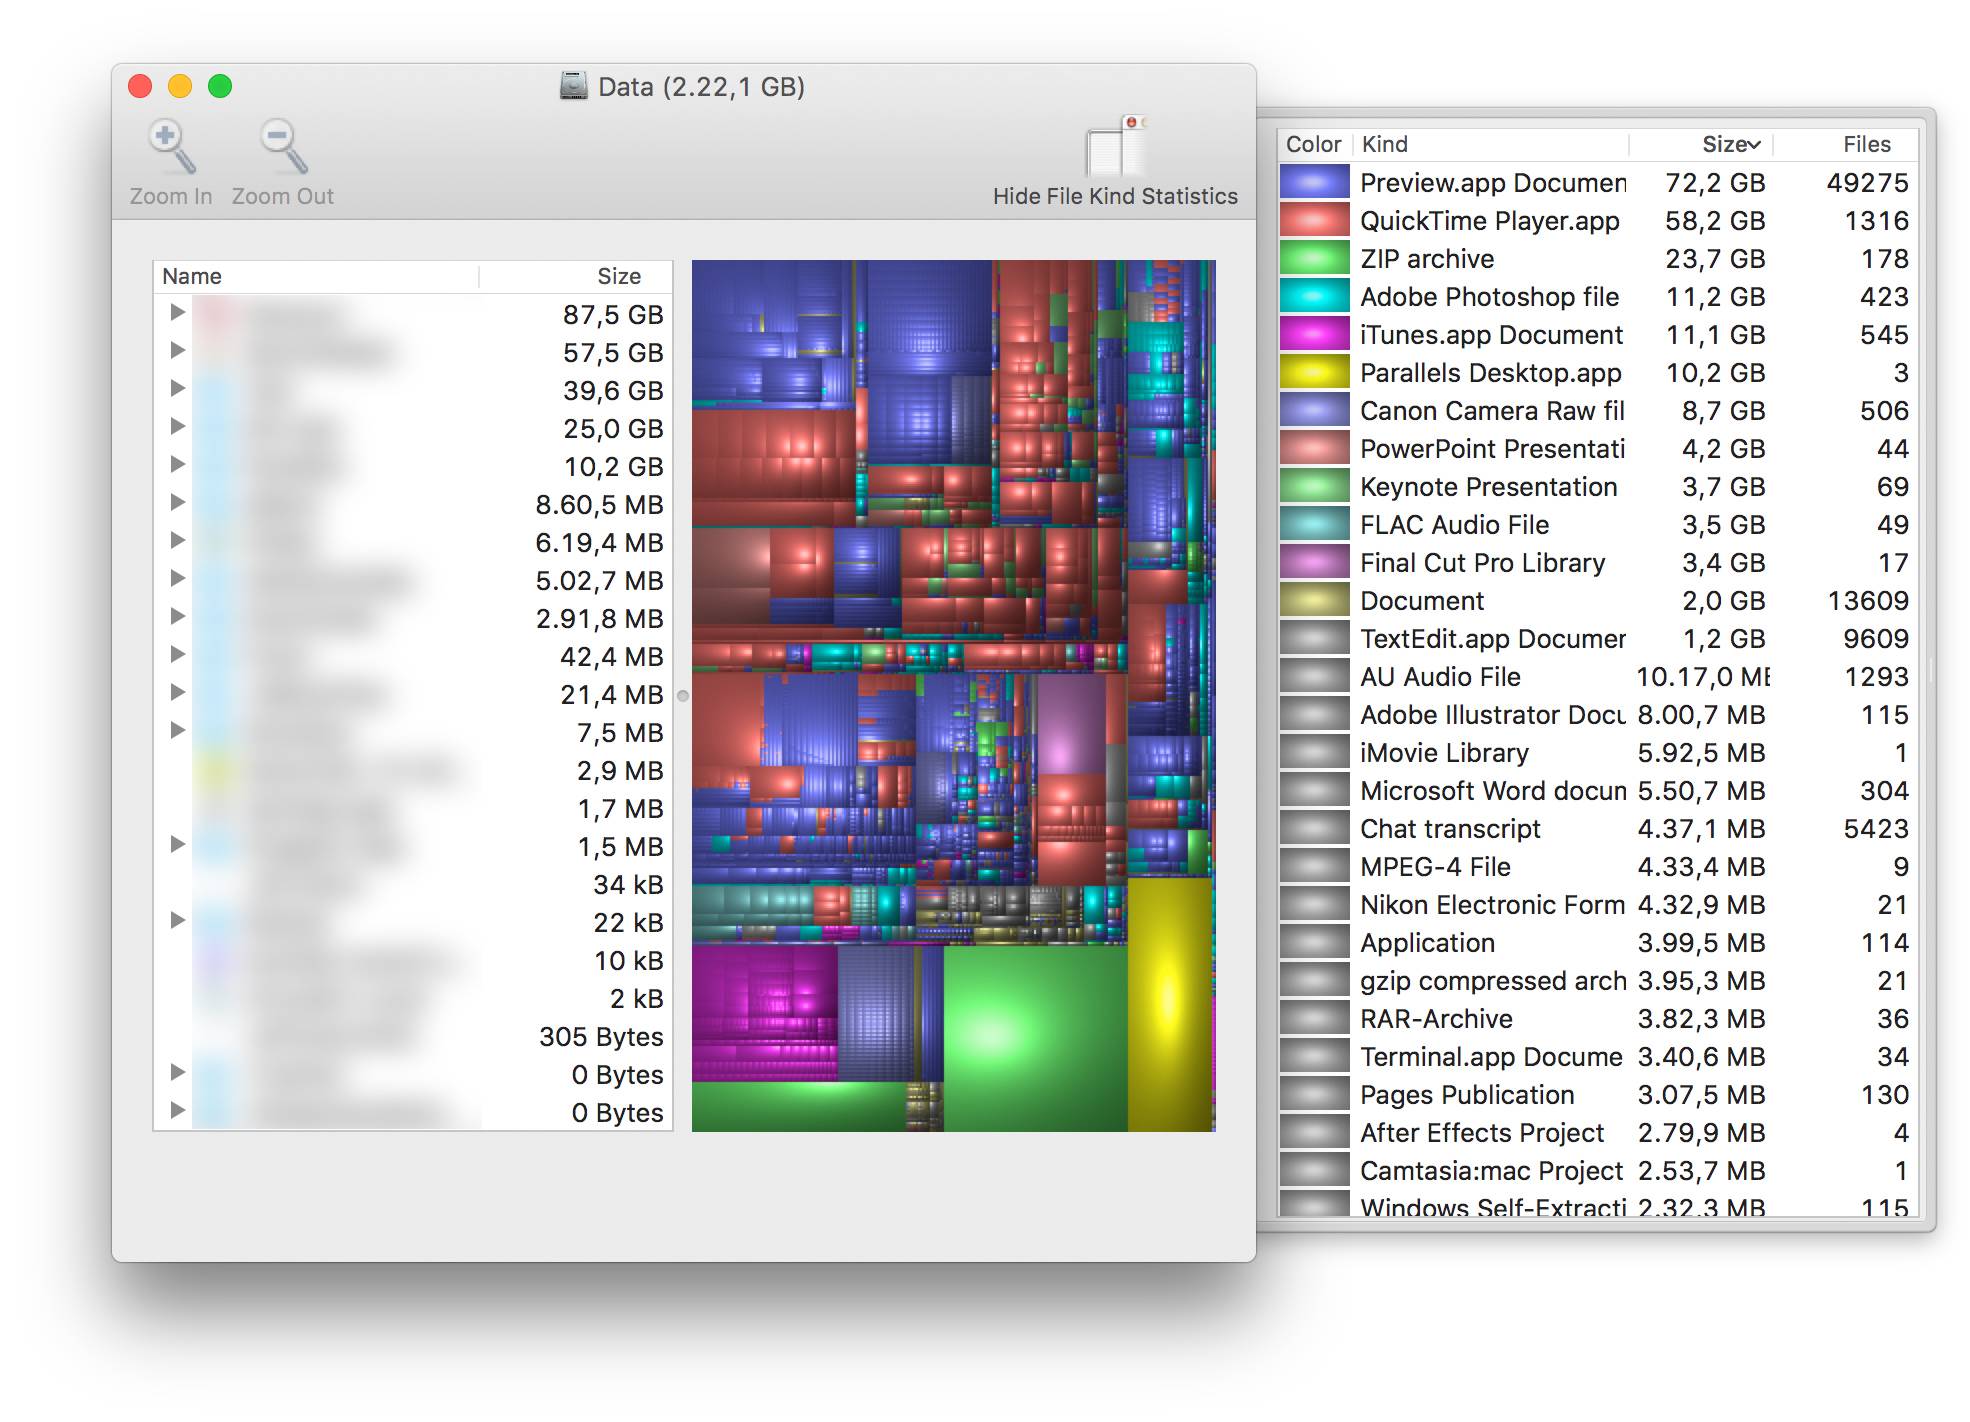This screenshot has height=1422, width=1970.
Task: Select the gzip compressed archive row
Action: click(1598, 980)
